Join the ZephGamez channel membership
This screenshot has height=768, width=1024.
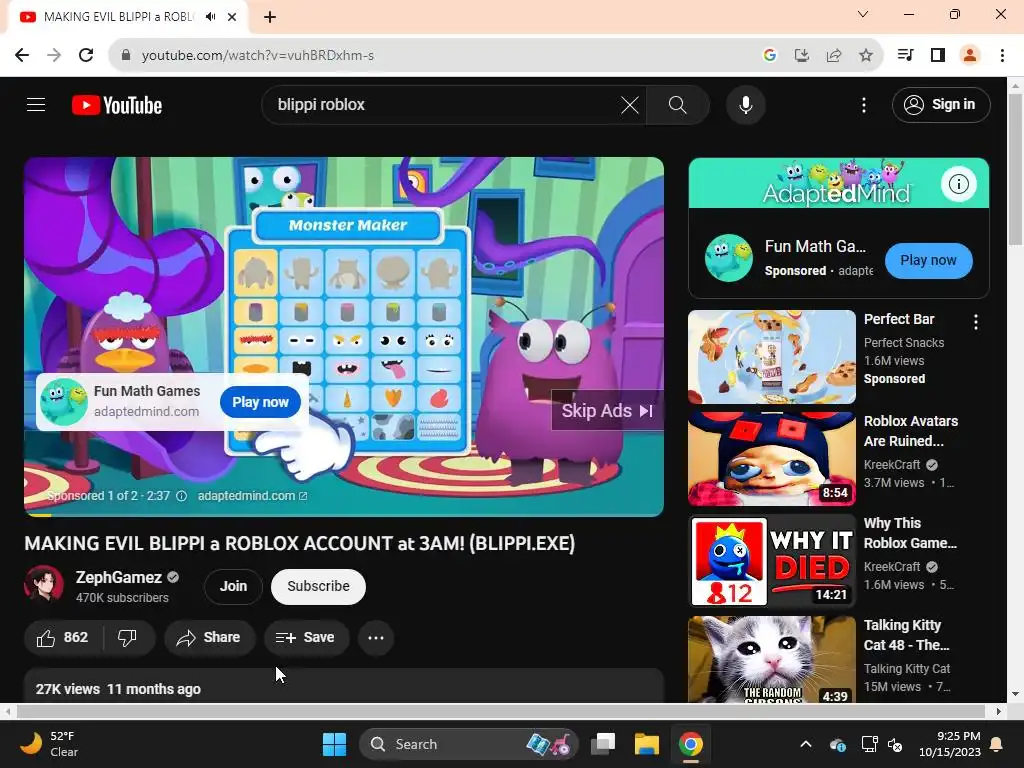coord(233,586)
